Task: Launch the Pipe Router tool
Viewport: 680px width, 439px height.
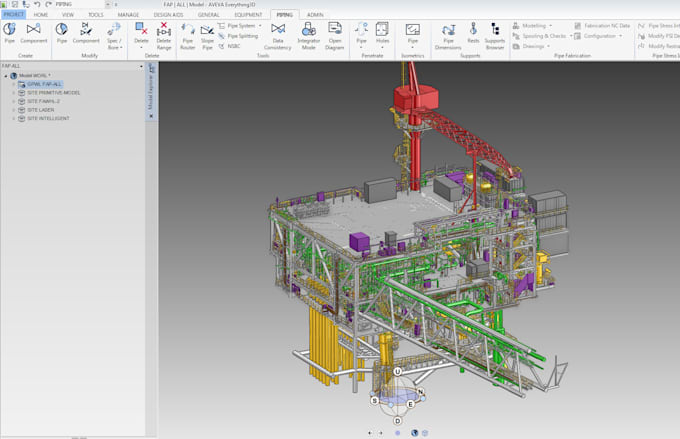Action: tap(187, 36)
